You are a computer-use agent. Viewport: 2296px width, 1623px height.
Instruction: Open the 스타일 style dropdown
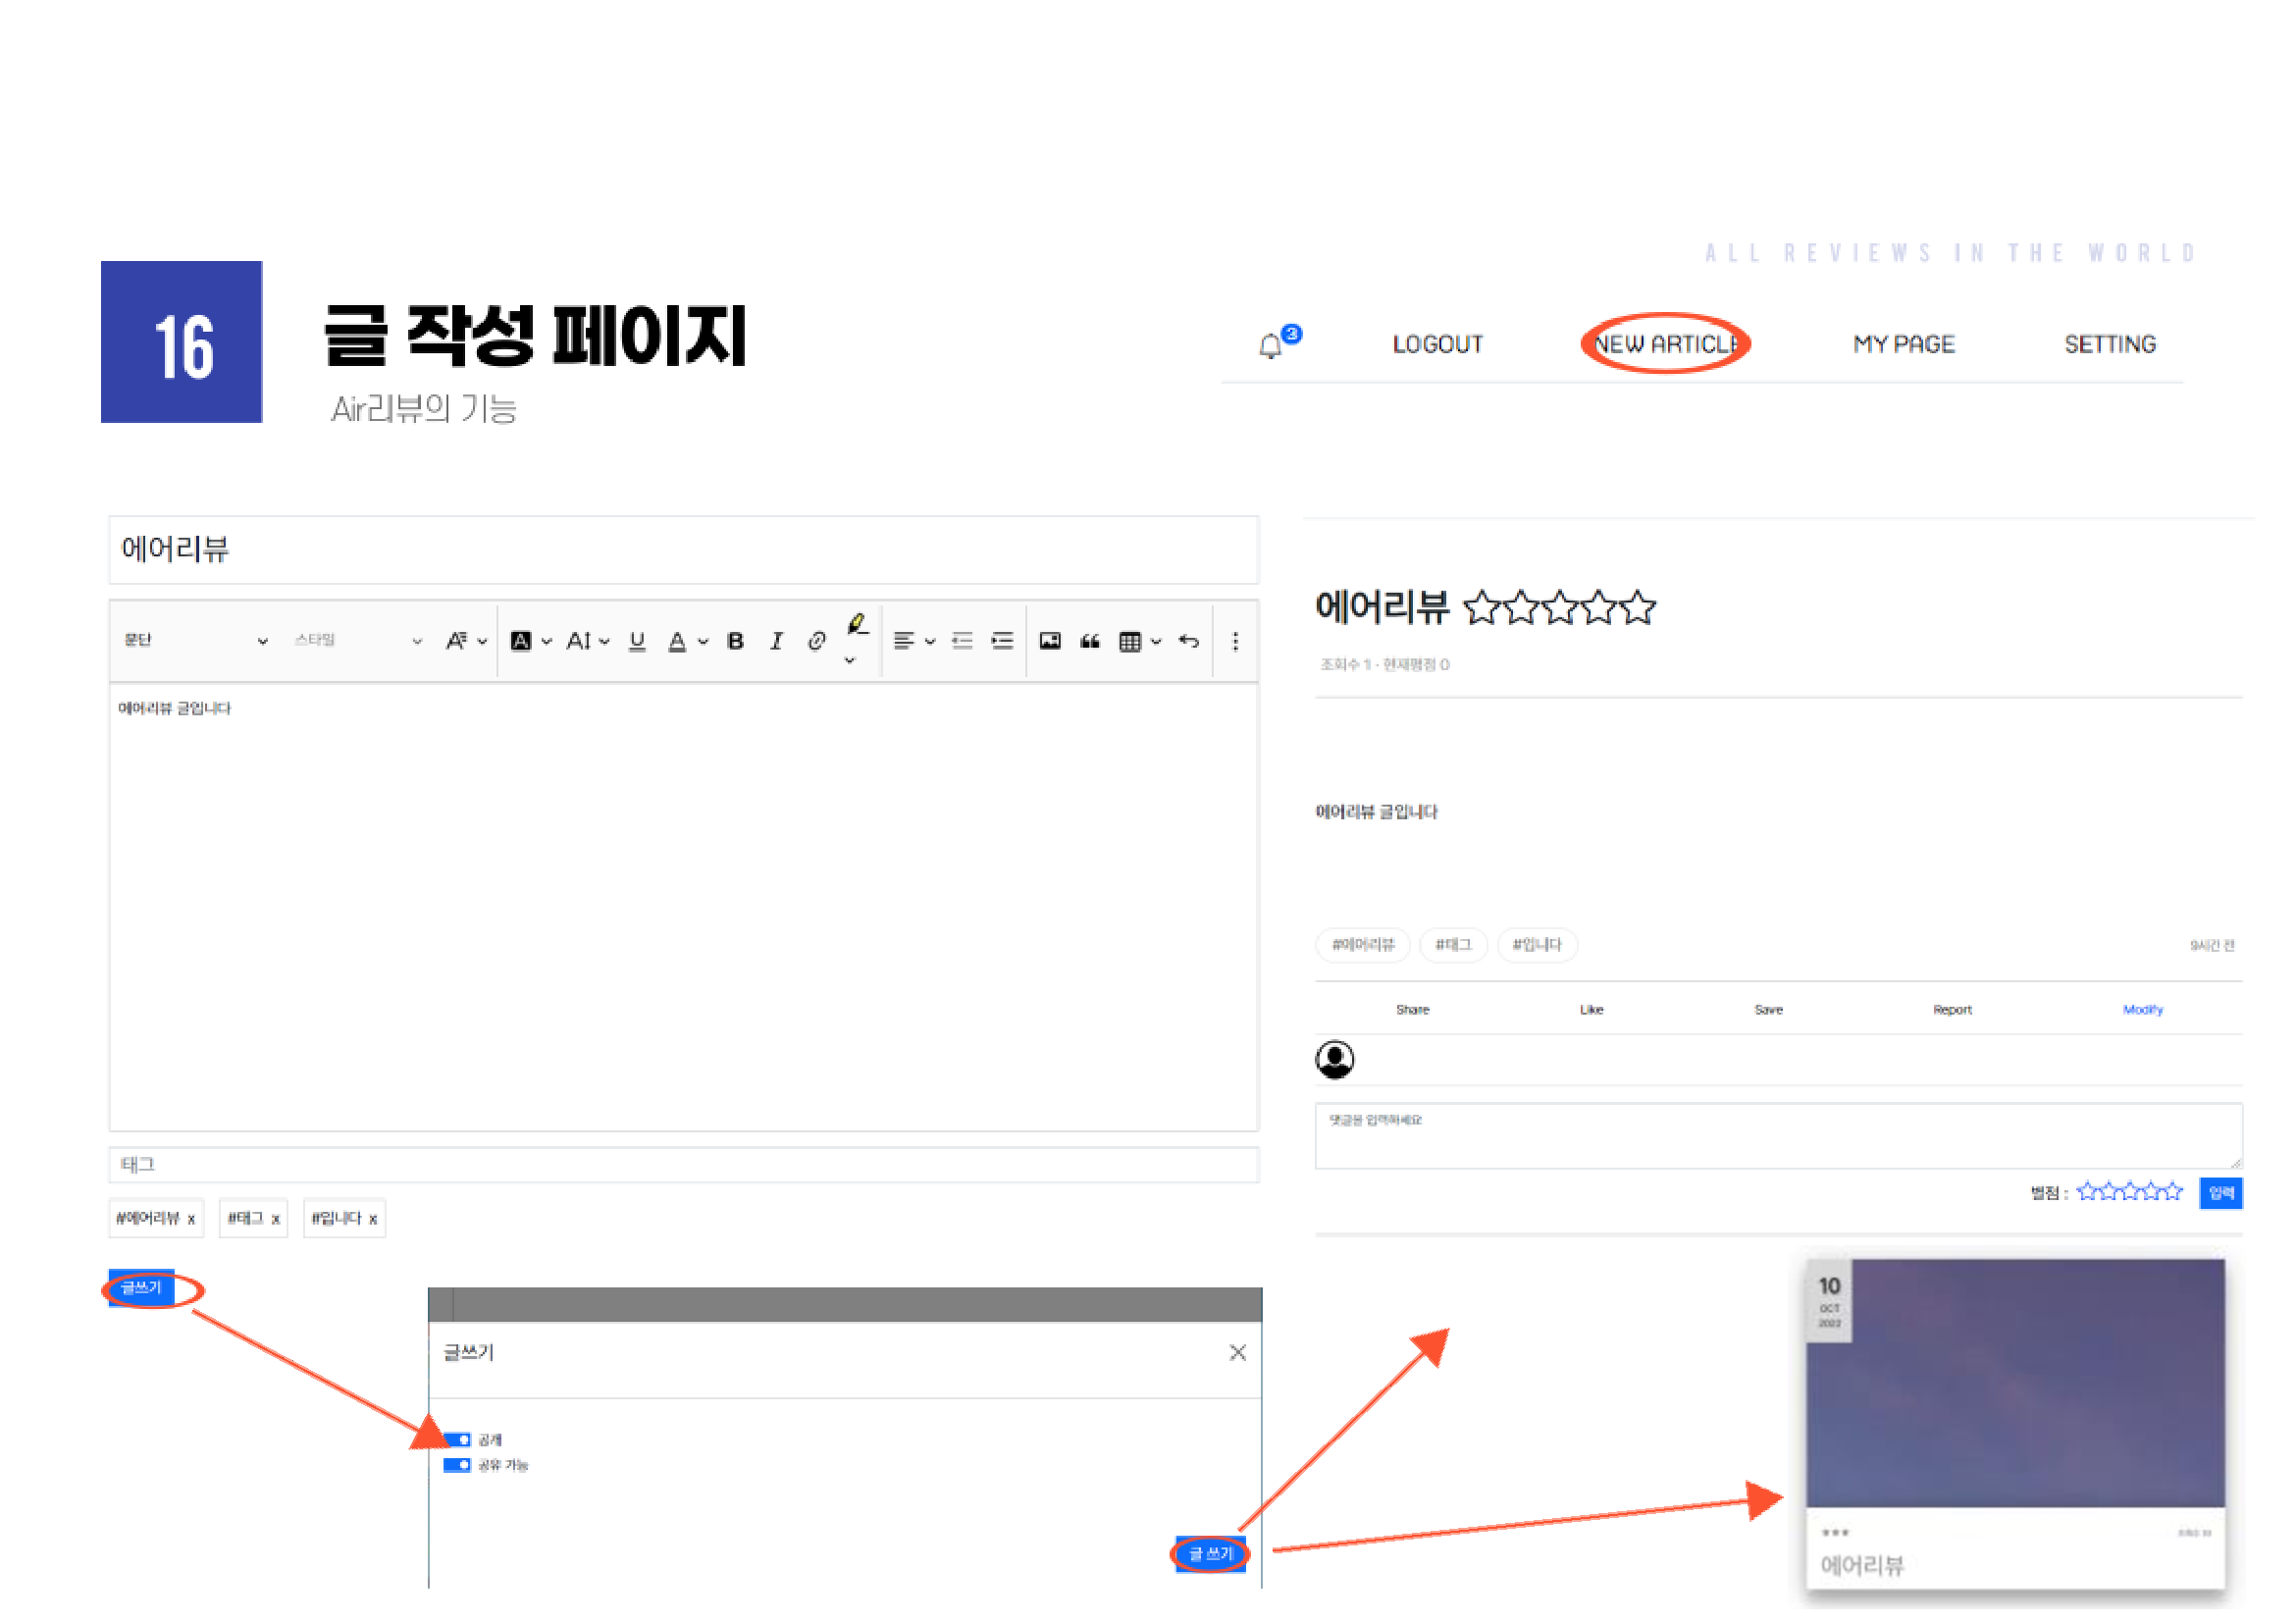(x=358, y=641)
